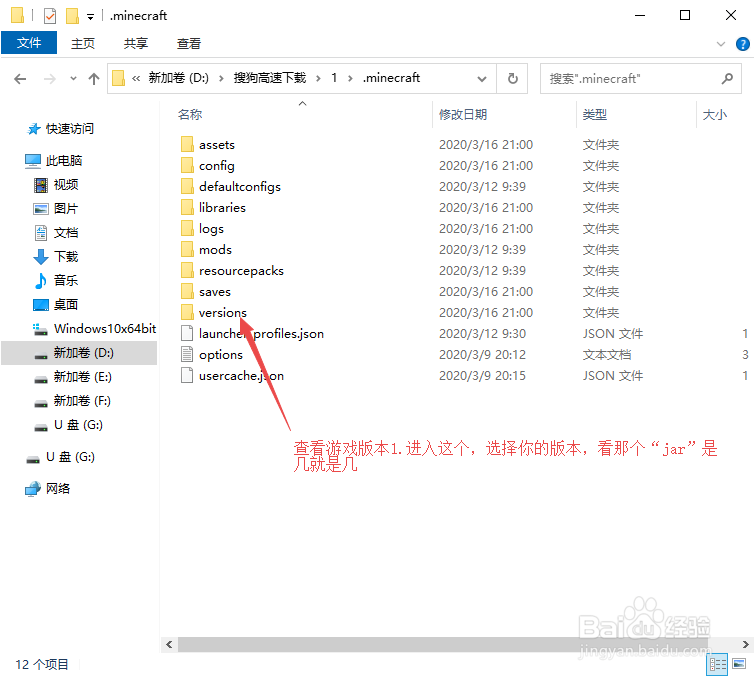
Task: Select the saves folder icon
Action: pyautogui.click(x=187, y=291)
